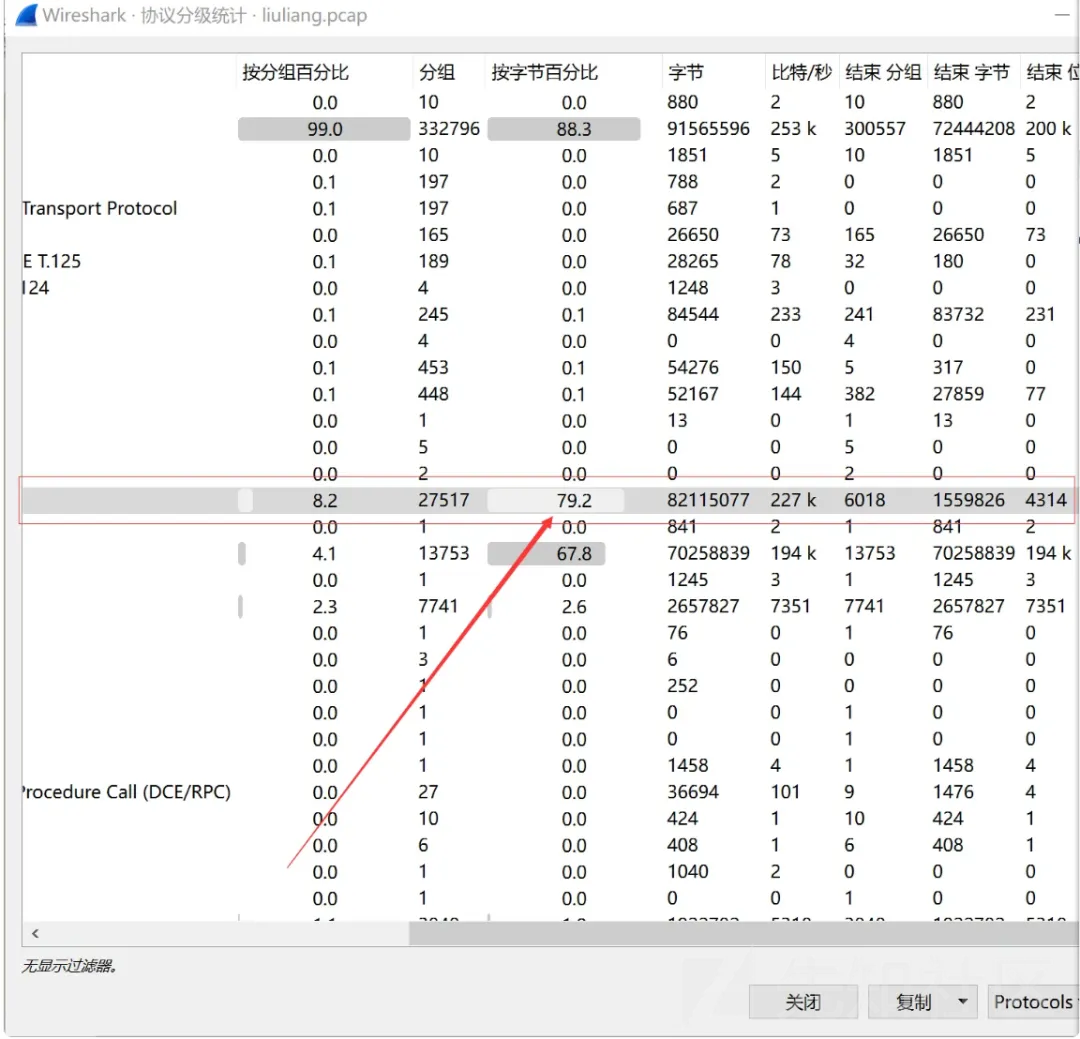The image size is (1080, 1039).
Task: Click the 27859 end bytes cell
Action: (x=958, y=394)
